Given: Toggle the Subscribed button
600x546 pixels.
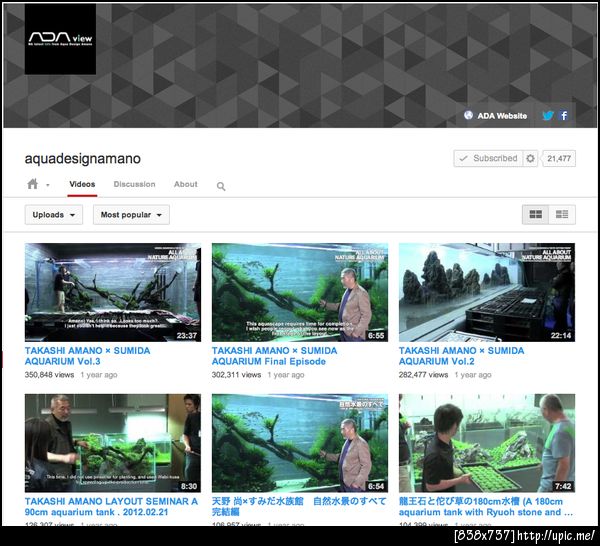Looking at the screenshot, I should pyautogui.click(x=488, y=158).
